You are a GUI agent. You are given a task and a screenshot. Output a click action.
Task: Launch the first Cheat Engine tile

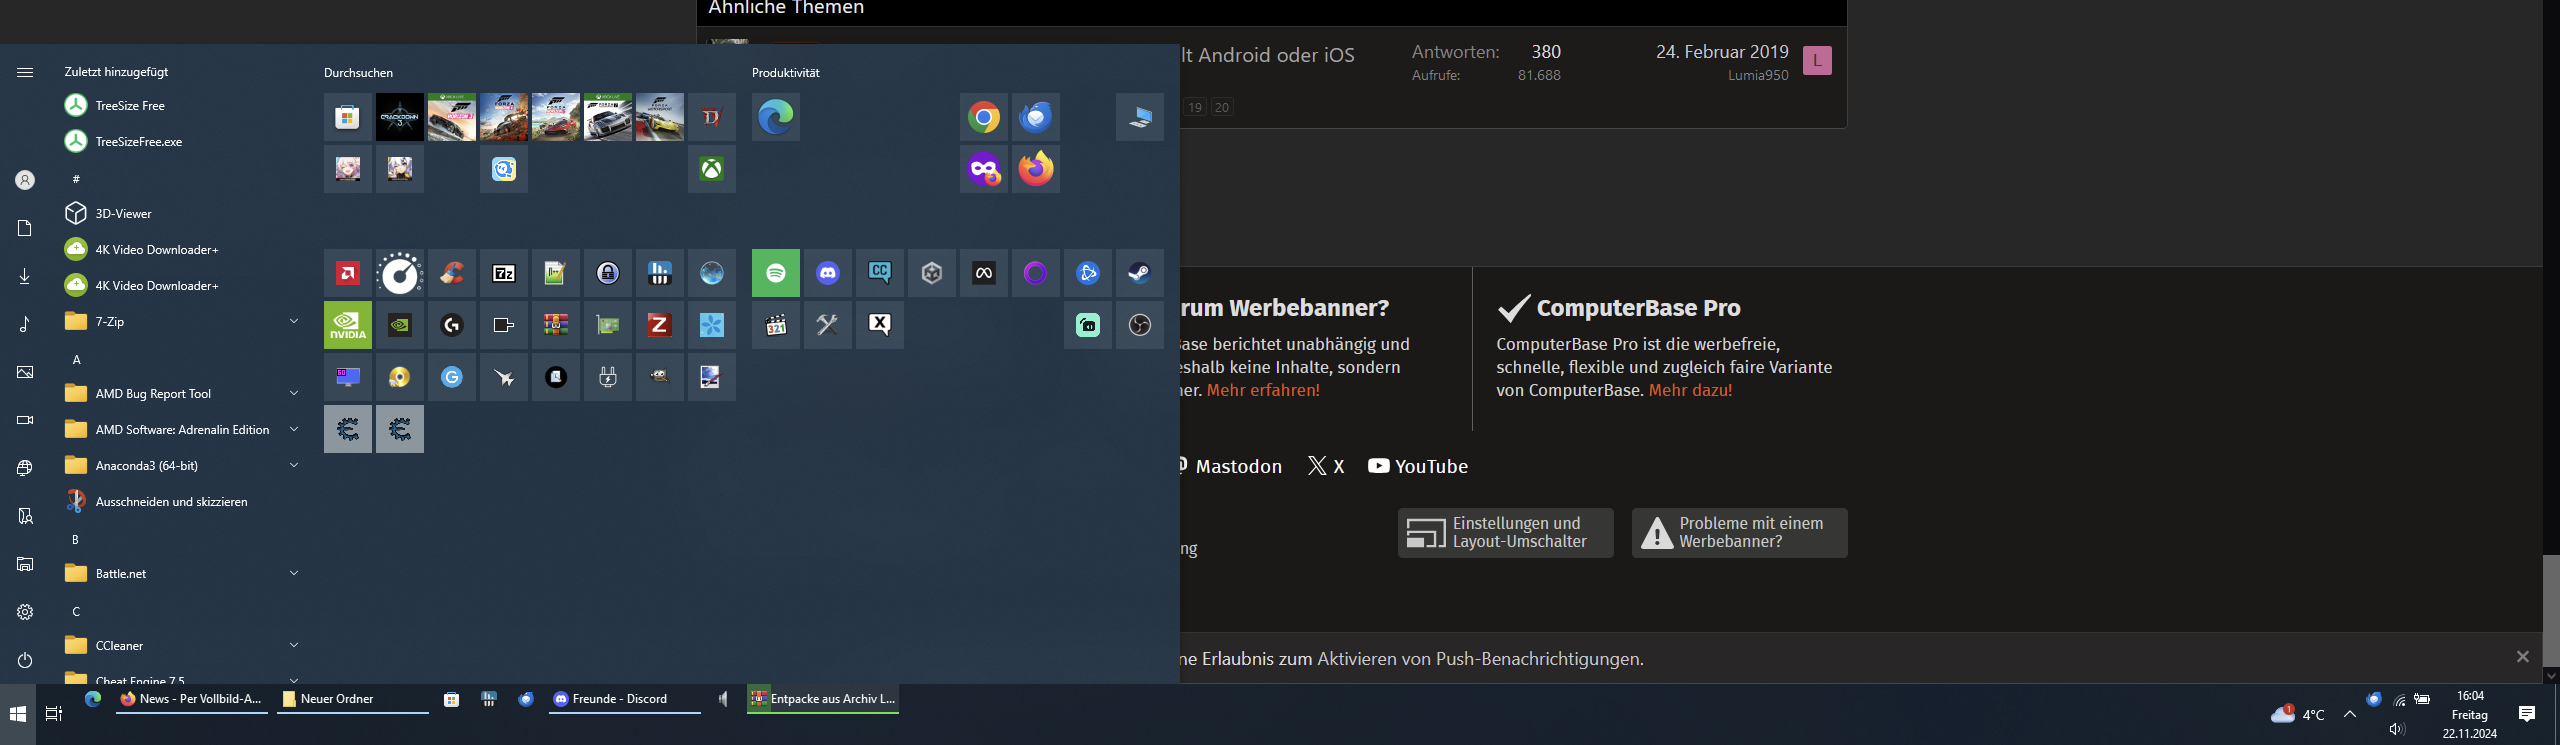(347, 429)
